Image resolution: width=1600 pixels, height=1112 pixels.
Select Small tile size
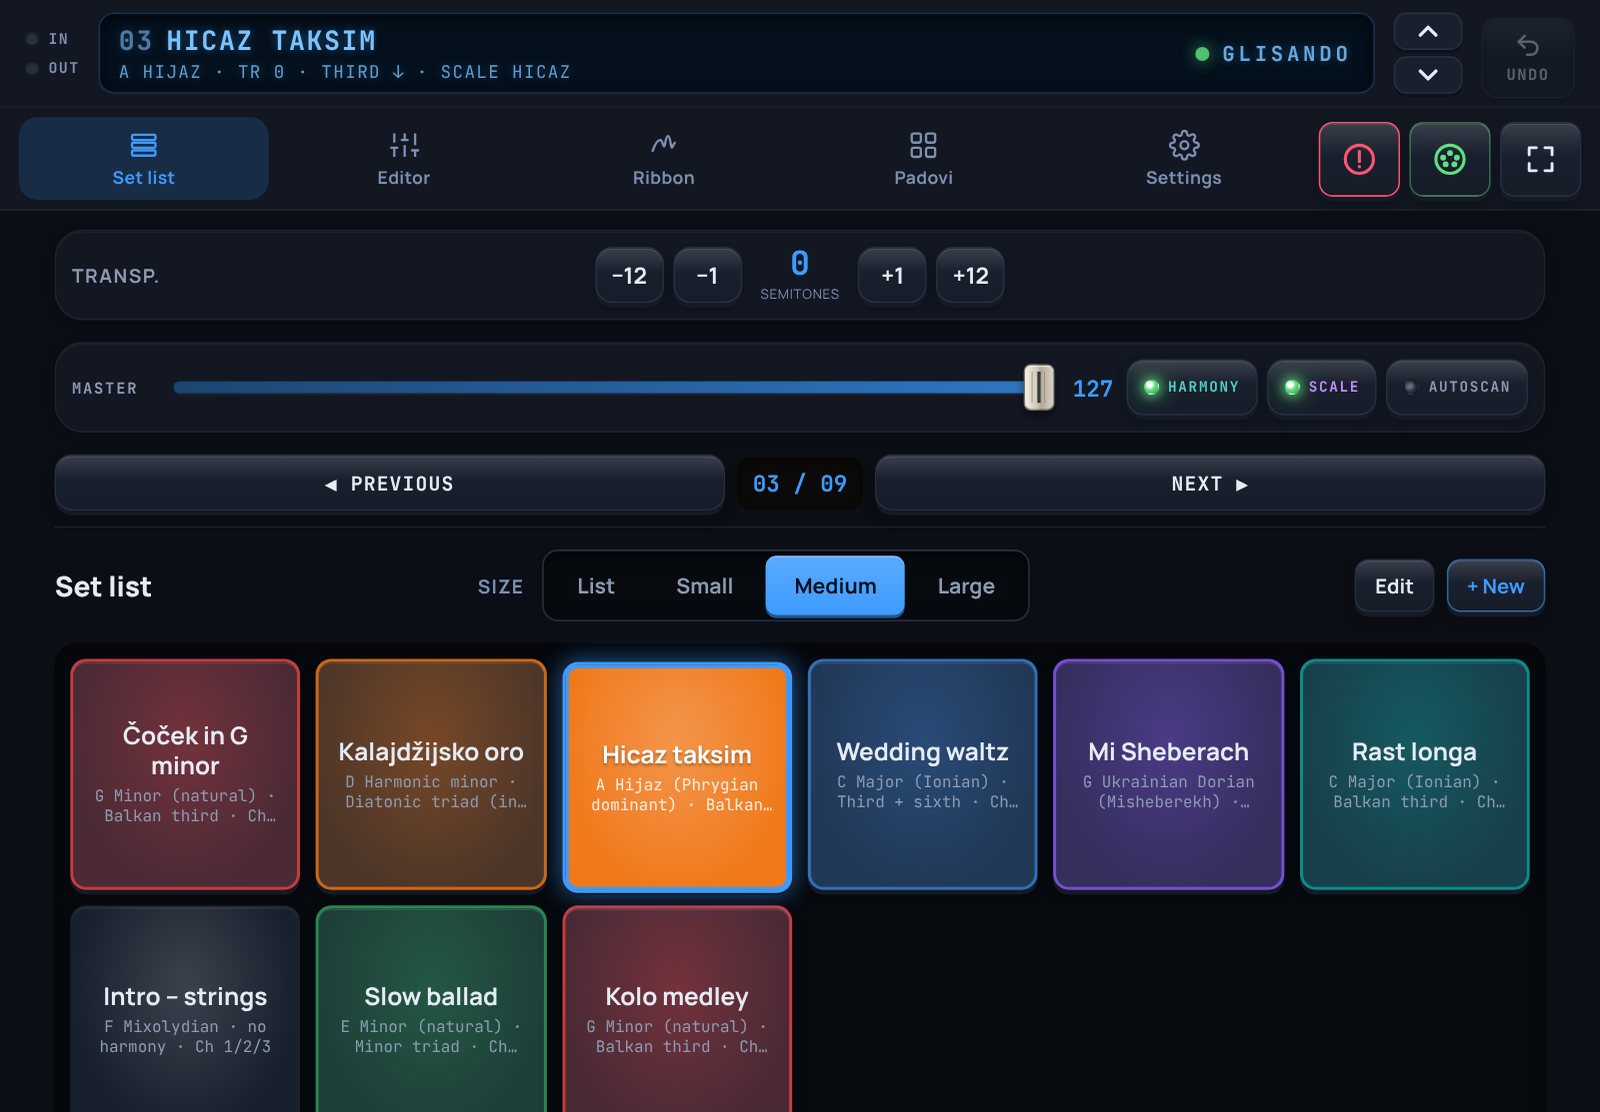704,586
